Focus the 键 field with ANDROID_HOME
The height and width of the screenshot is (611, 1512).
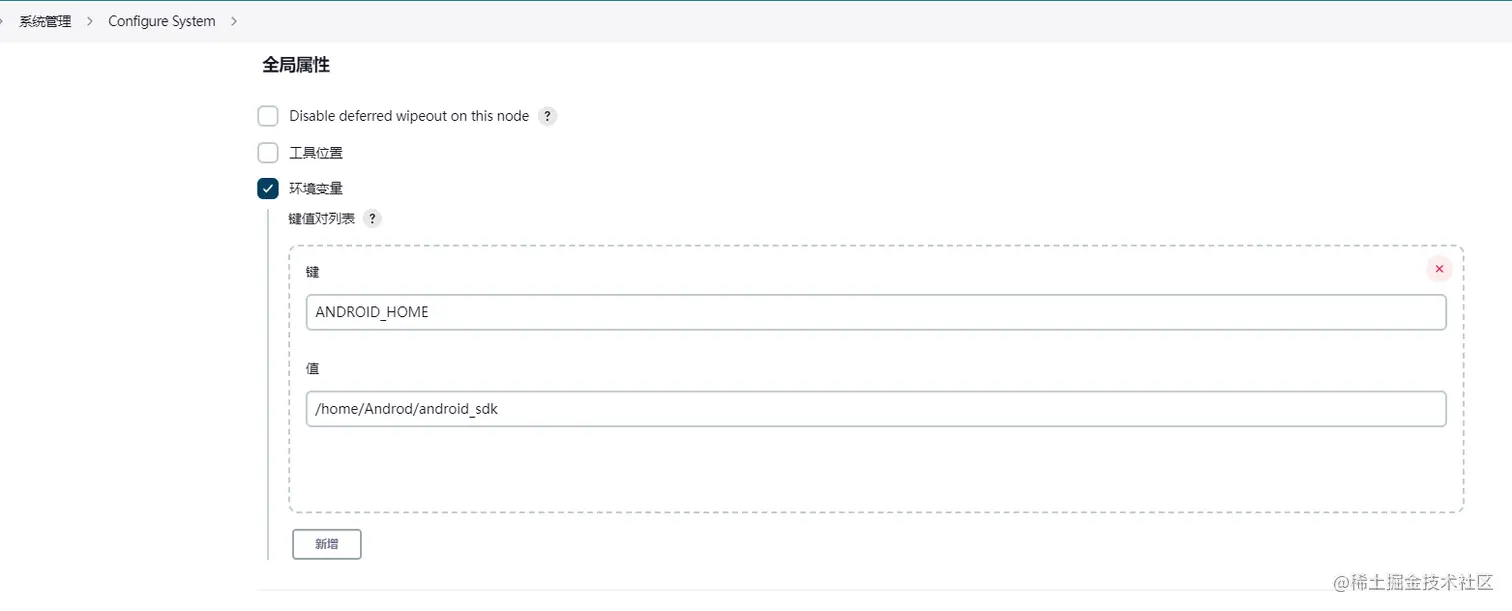(876, 312)
